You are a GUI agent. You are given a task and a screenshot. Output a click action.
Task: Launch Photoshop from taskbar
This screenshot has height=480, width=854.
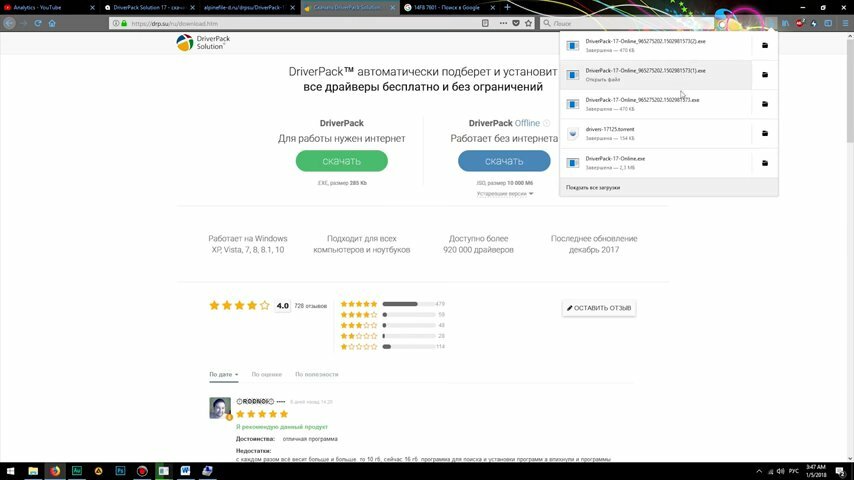click(x=120, y=471)
